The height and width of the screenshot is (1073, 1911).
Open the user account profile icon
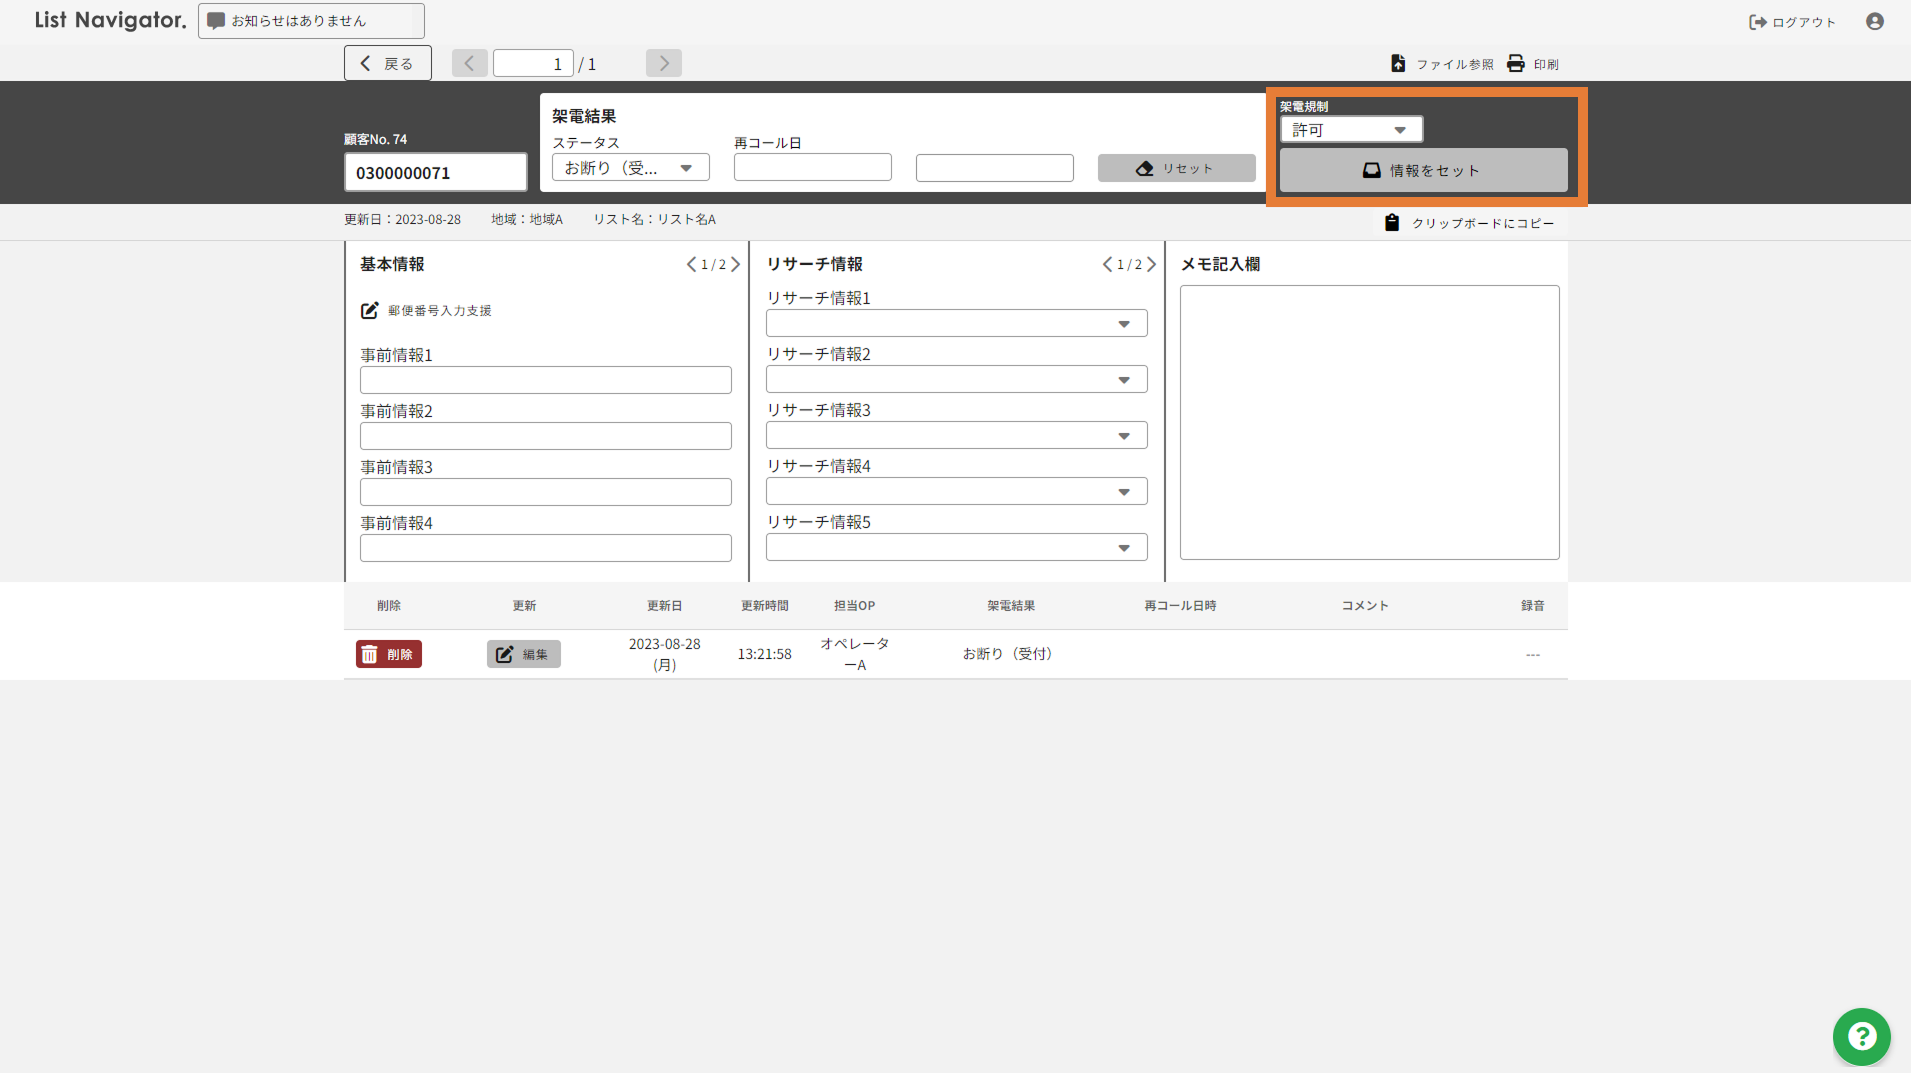click(x=1874, y=22)
